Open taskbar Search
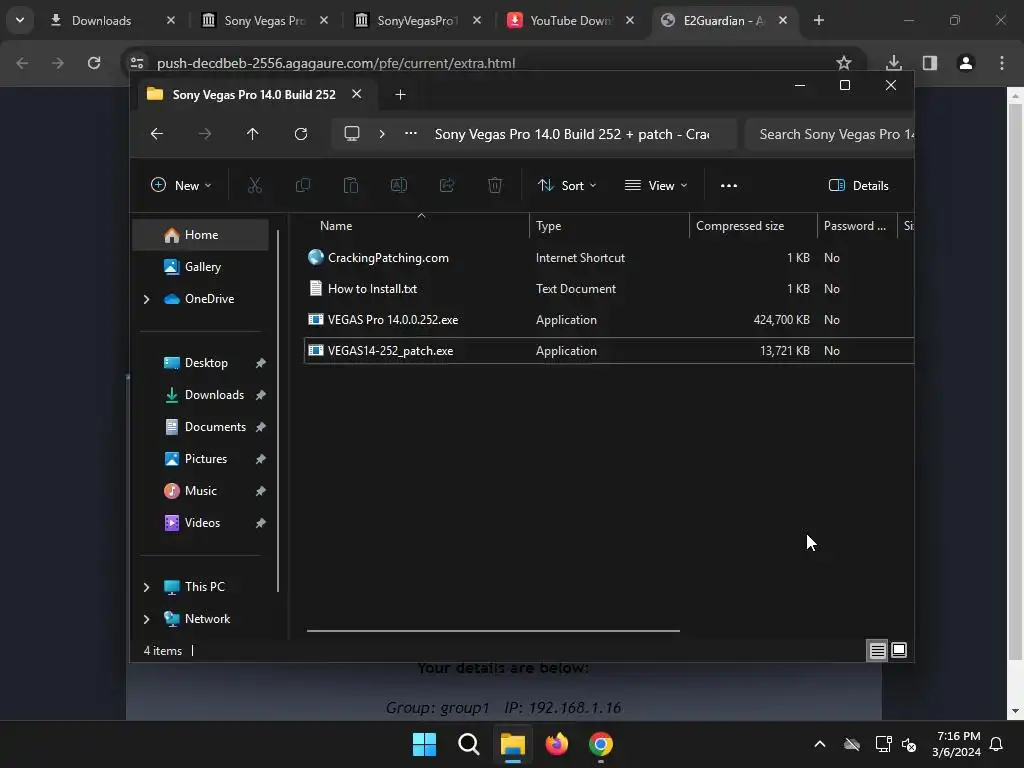The image size is (1024, 768). (468, 744)
